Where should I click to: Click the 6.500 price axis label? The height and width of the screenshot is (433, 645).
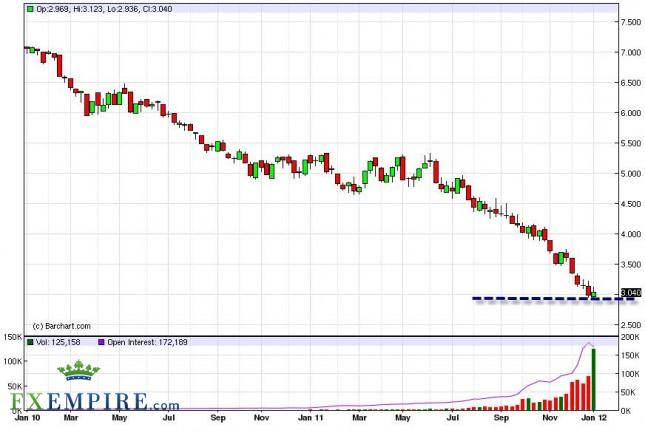pos(631,83)
